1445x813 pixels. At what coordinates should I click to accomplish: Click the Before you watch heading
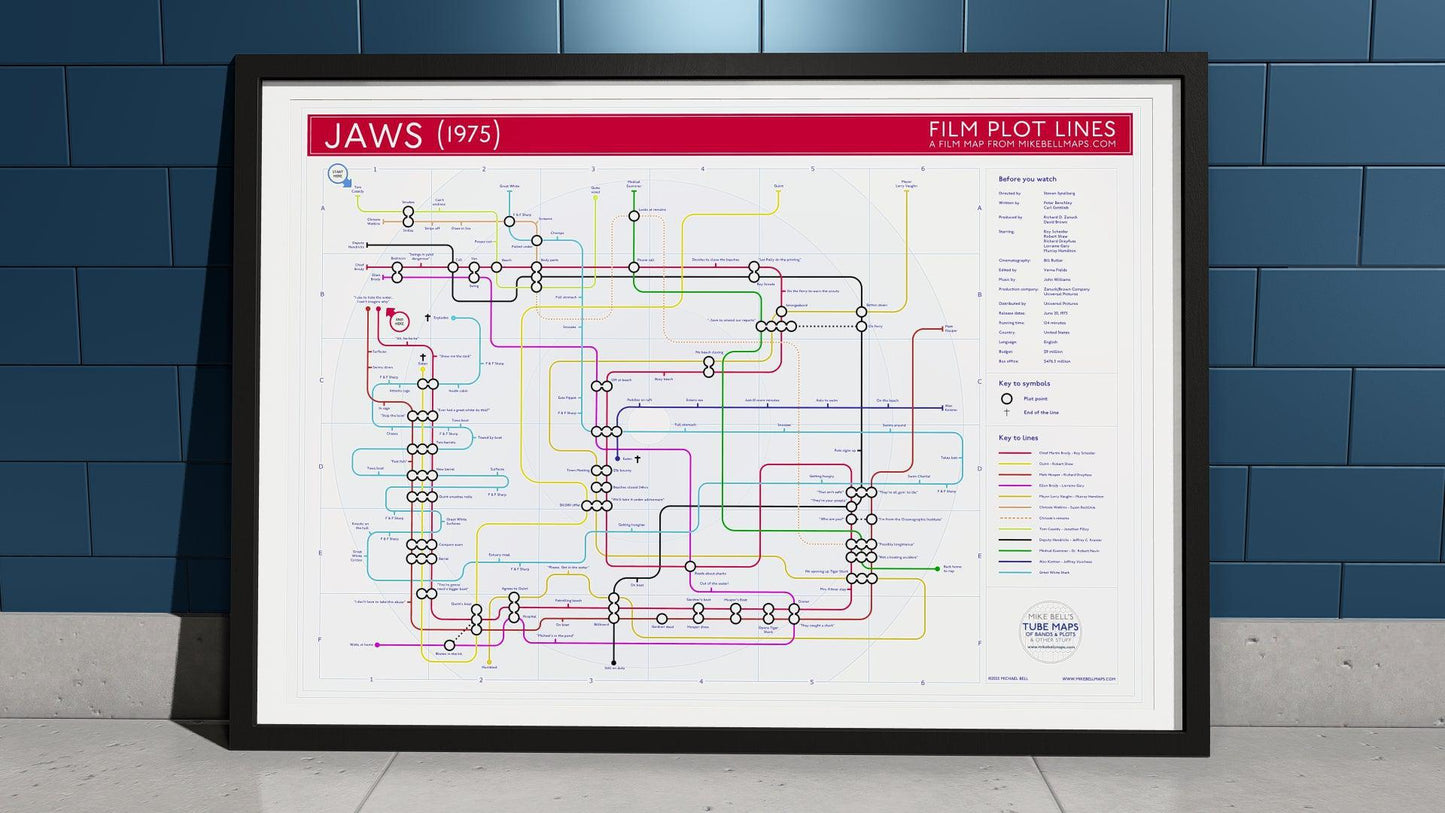(1027, 179)
